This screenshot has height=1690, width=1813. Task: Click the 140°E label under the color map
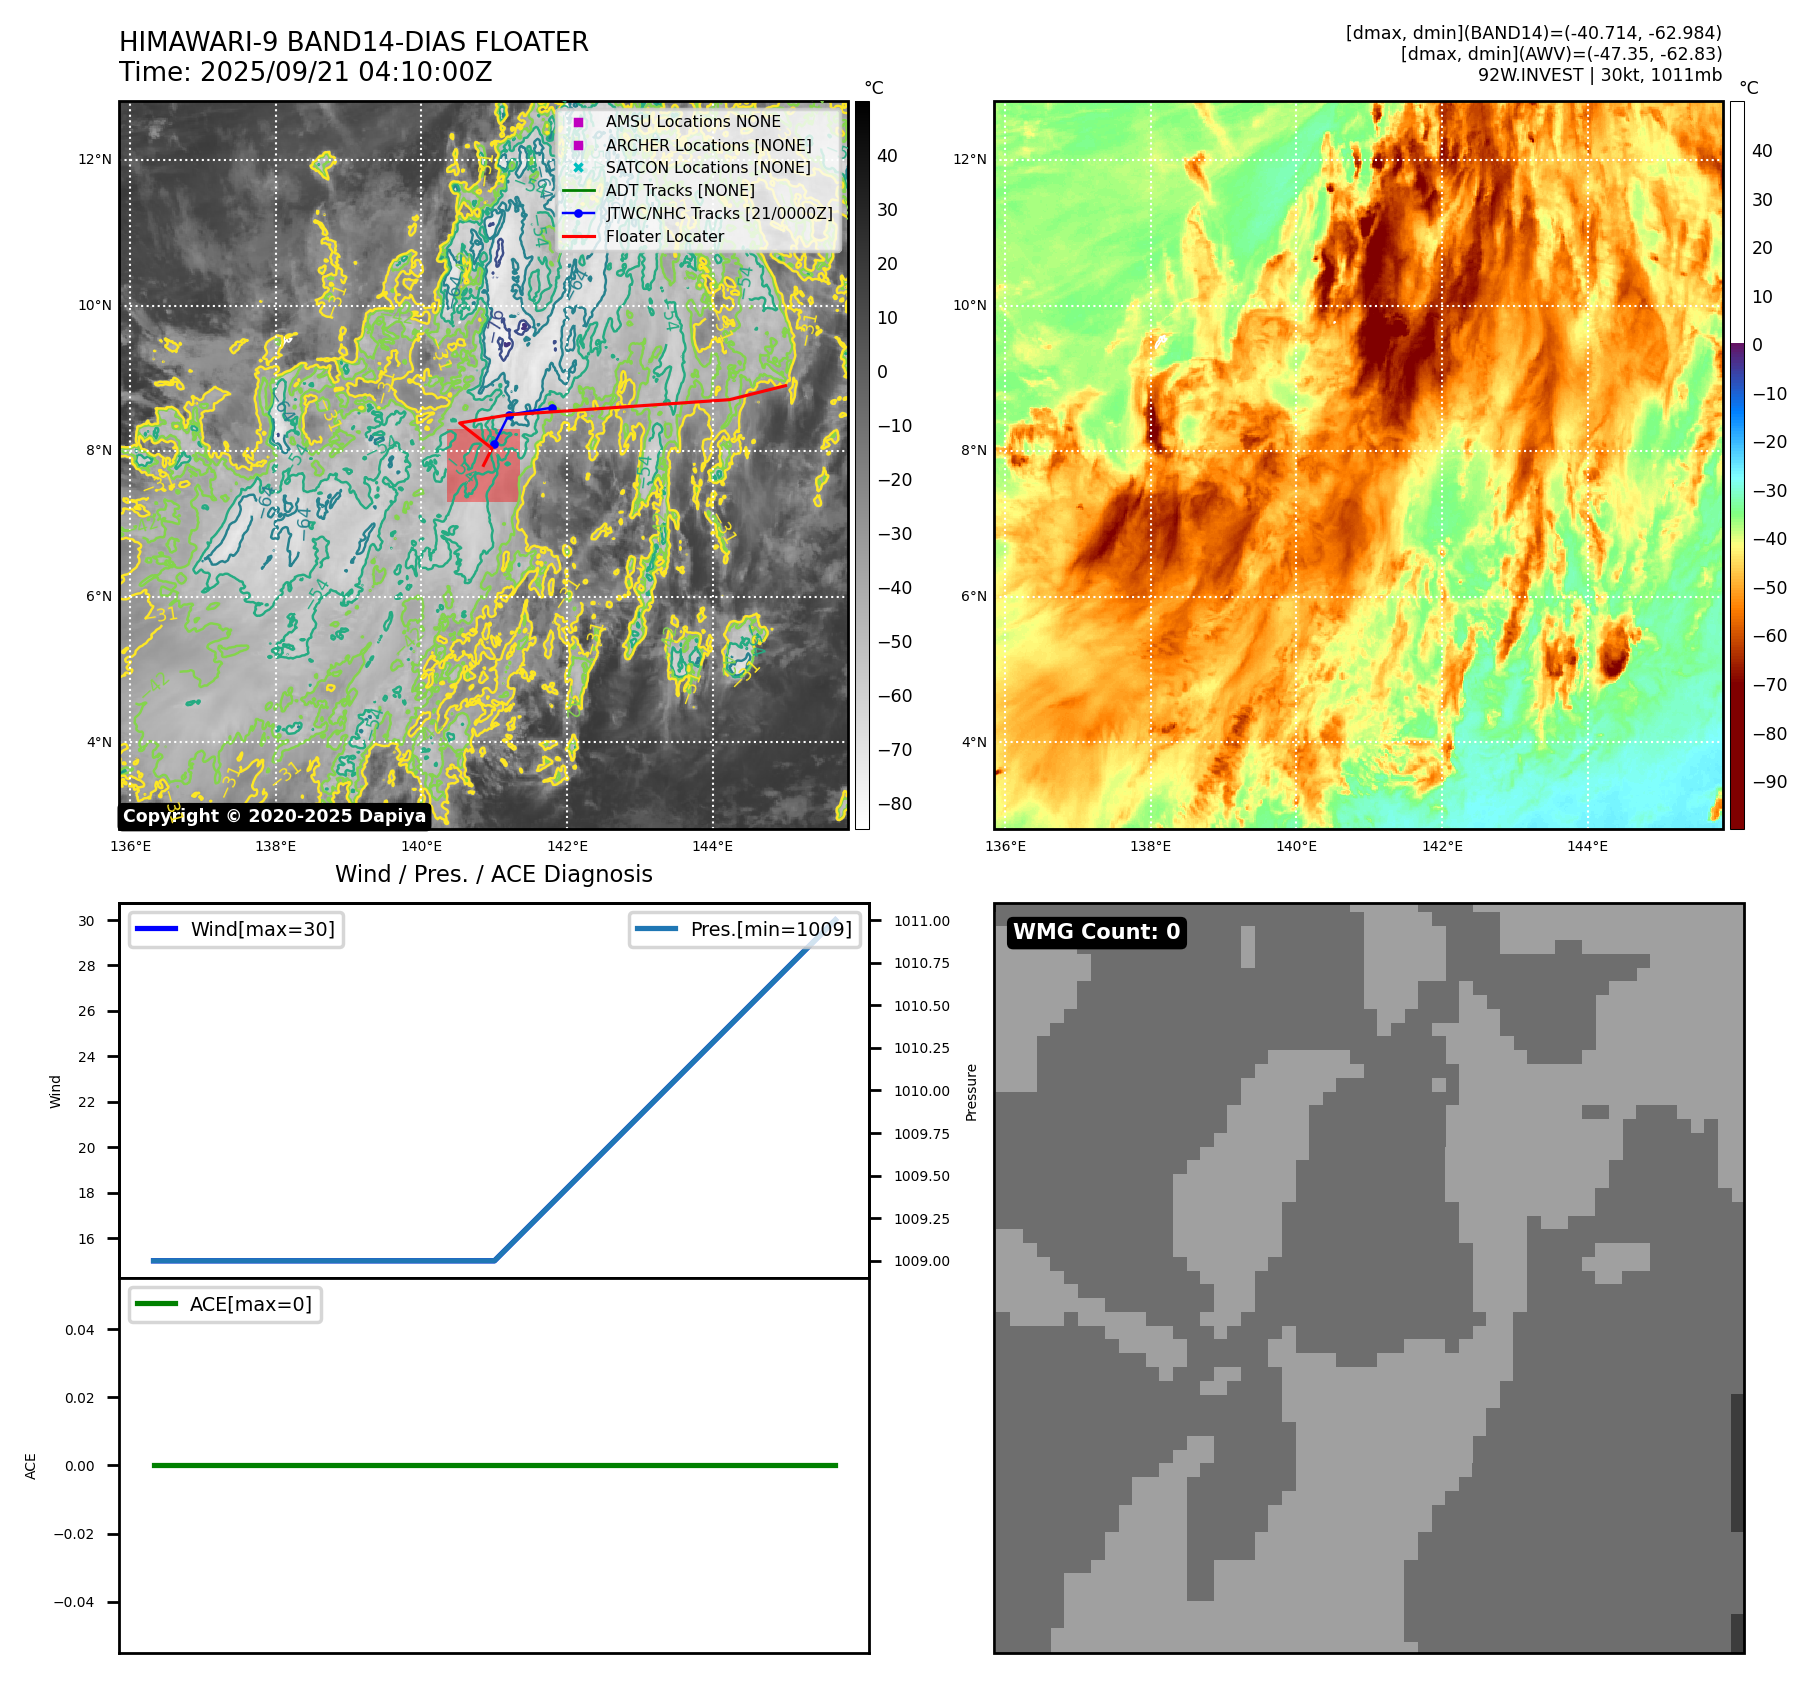pos(1296,846)
